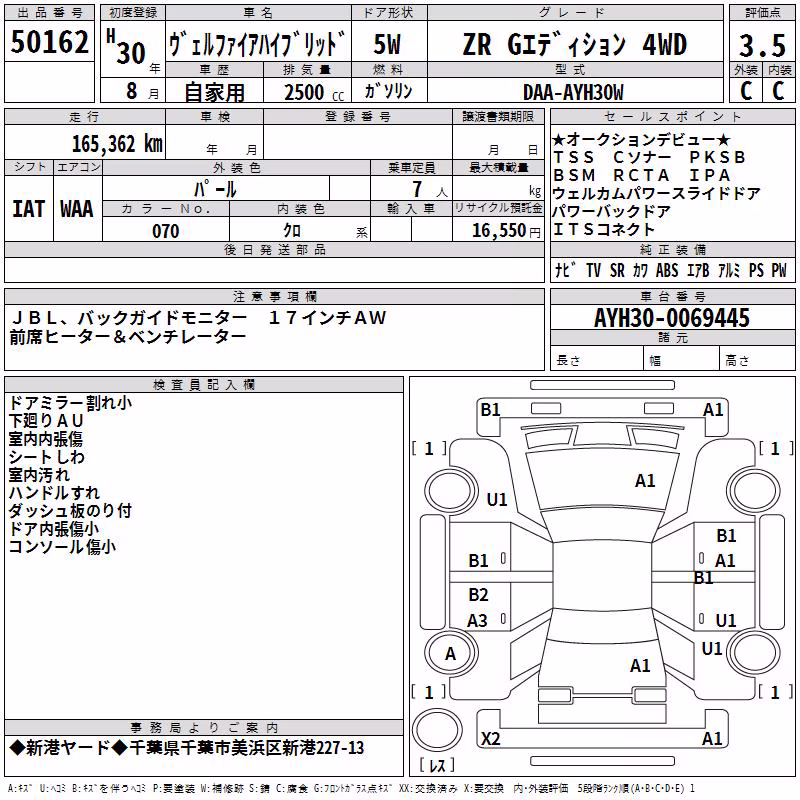The image size is (800, 800).
Task: Click model code DAA-AYH30W
Action: [x=573, y=92]
